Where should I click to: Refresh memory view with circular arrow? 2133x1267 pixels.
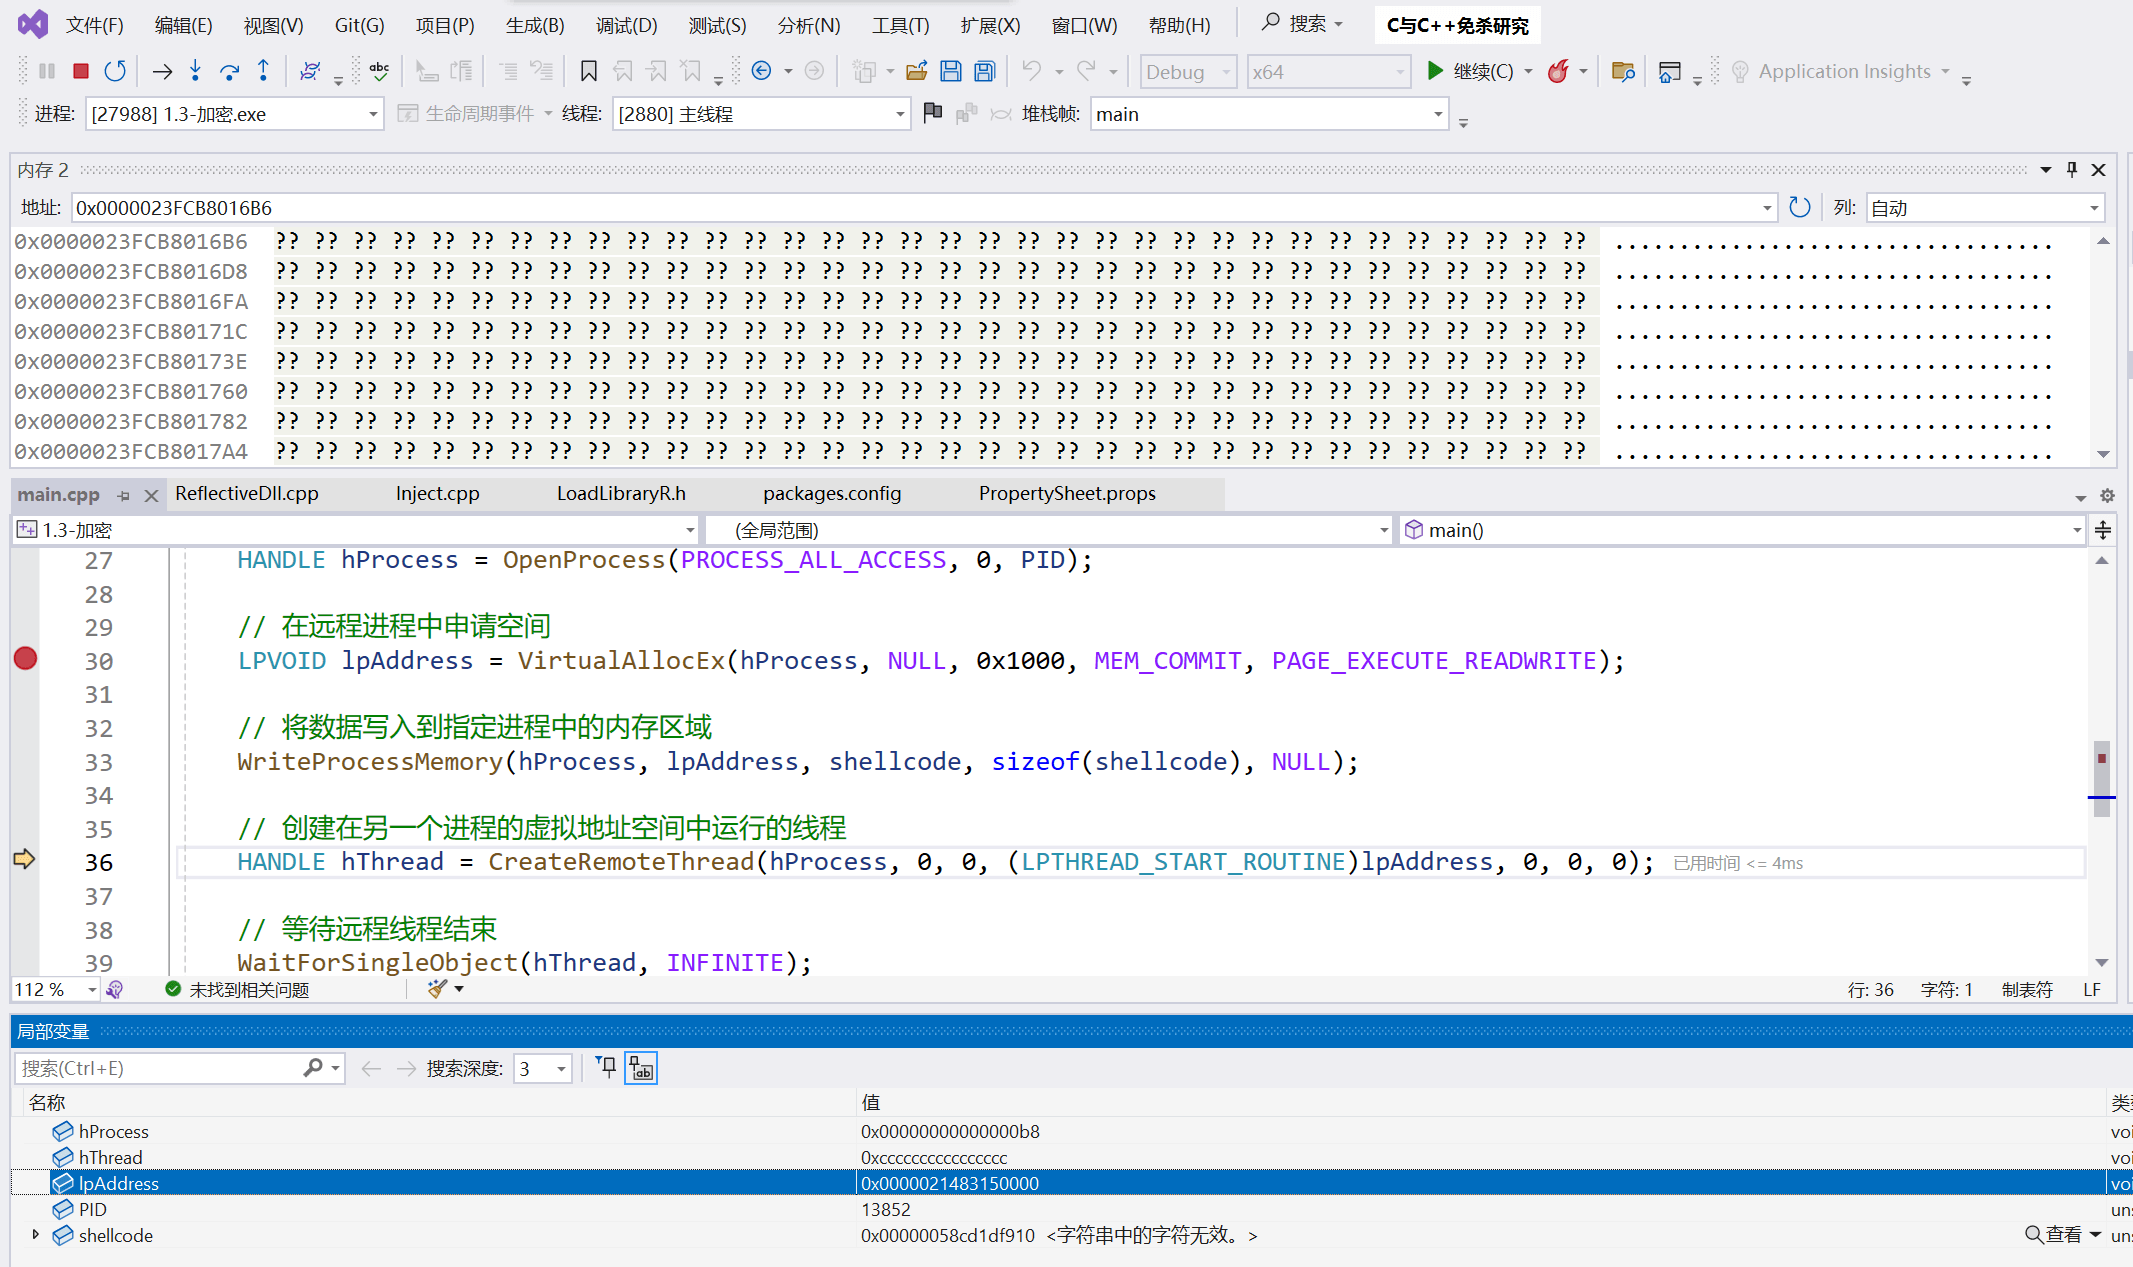(x=1799, y=208)
